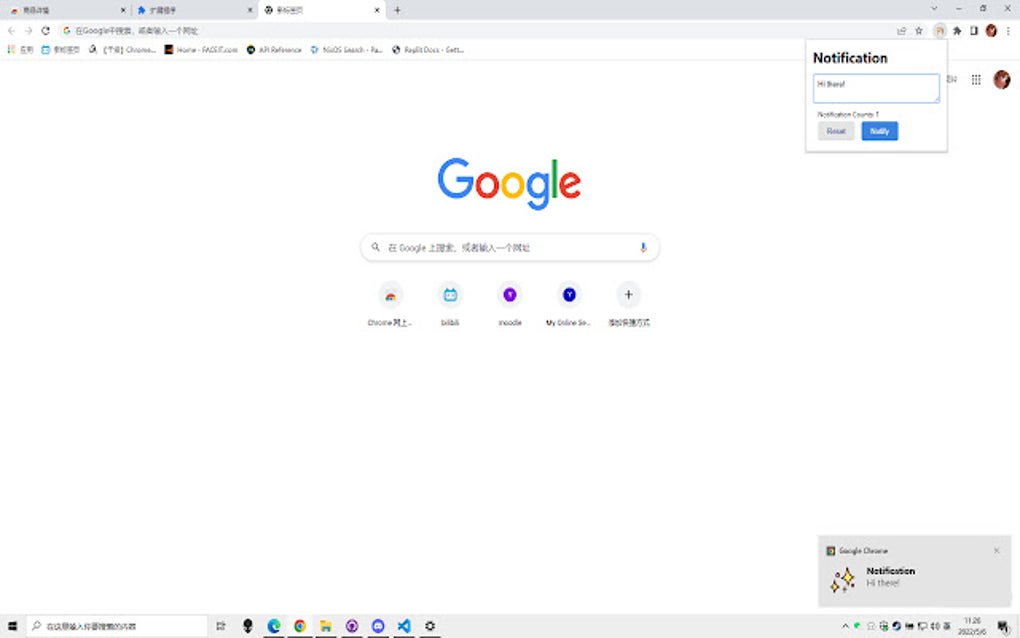This screenshot has width=1020, height=638.
Task: Click the message text field in the popup
Action: (x=876, y=88)
